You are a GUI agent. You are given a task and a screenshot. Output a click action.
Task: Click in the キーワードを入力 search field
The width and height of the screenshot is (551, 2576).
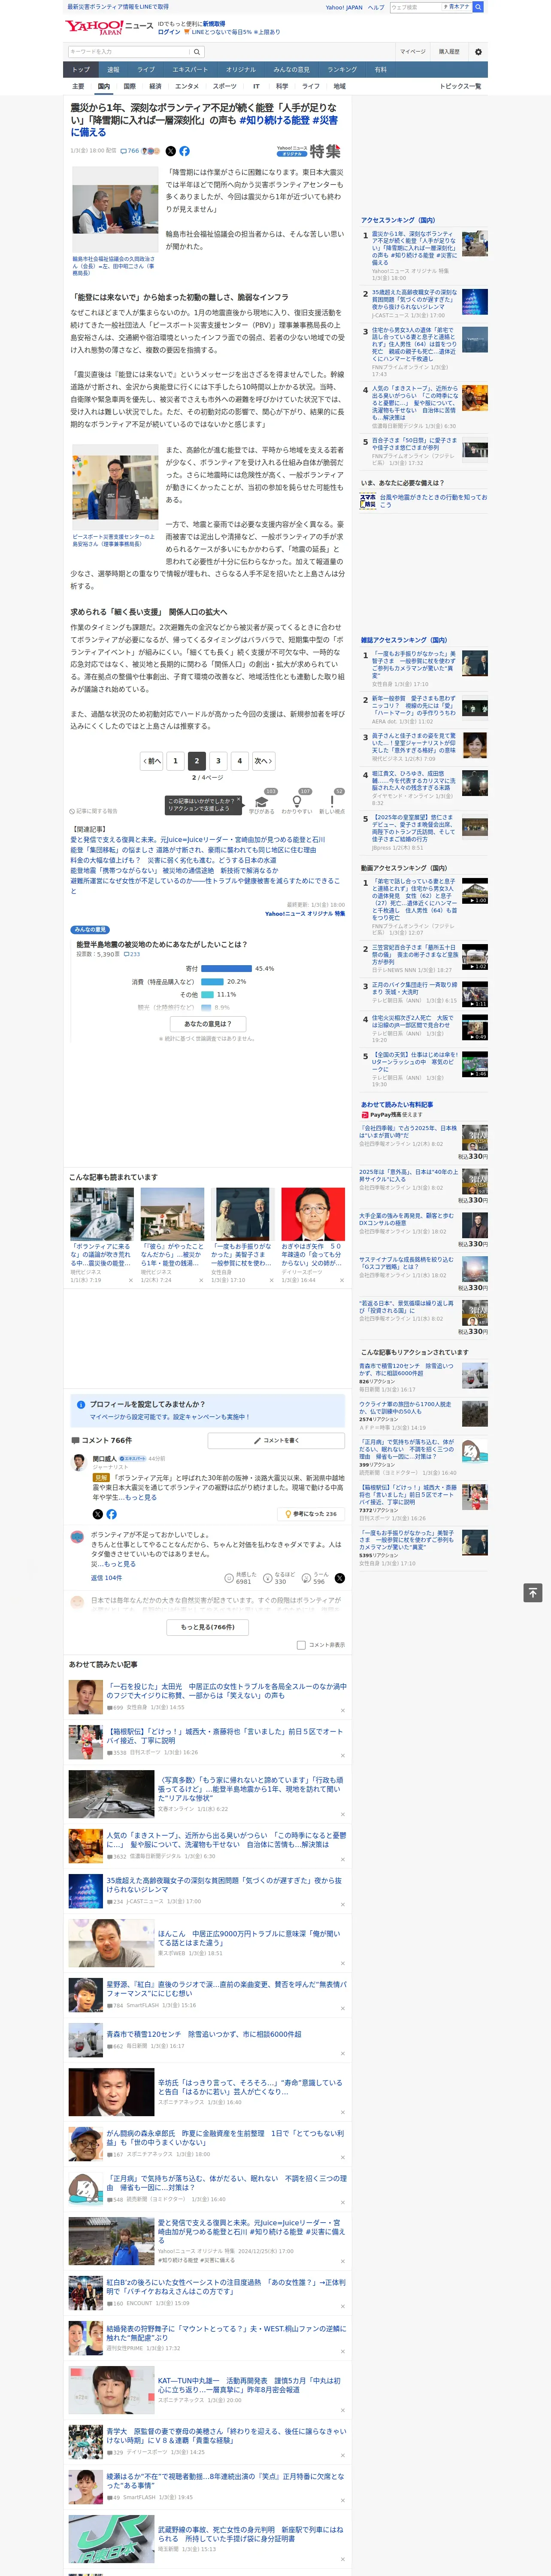click(x=129, y=52)
